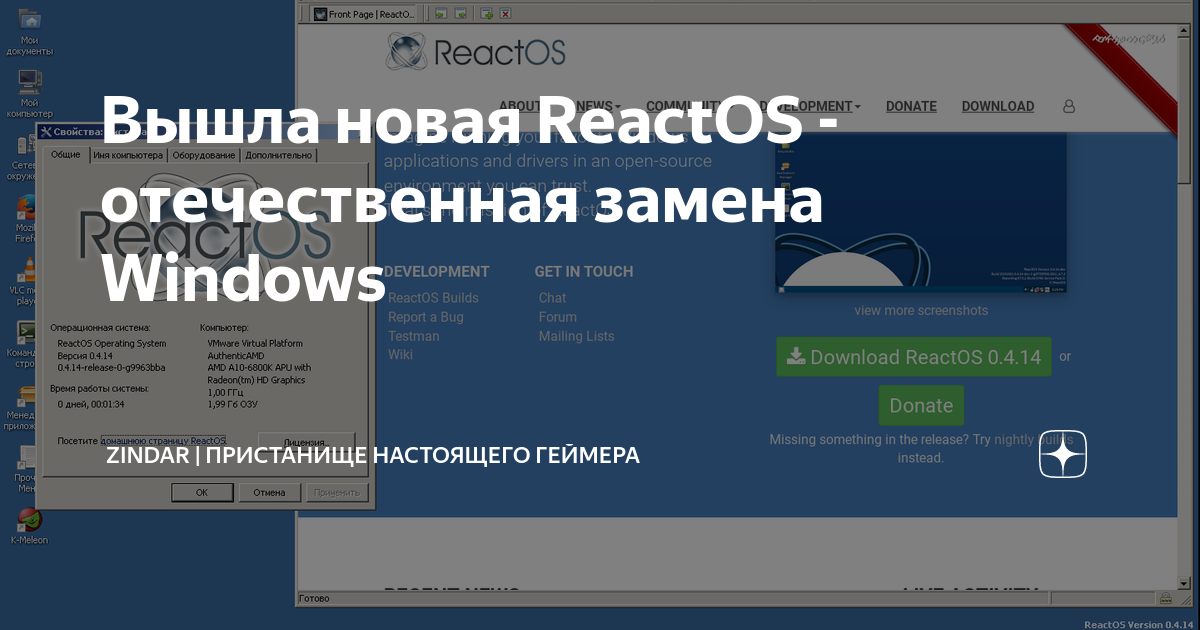This screenshot has width=1200, height=630.
Task: Switch to the Дополнительно tab
Action: click(x=279, y=155)
